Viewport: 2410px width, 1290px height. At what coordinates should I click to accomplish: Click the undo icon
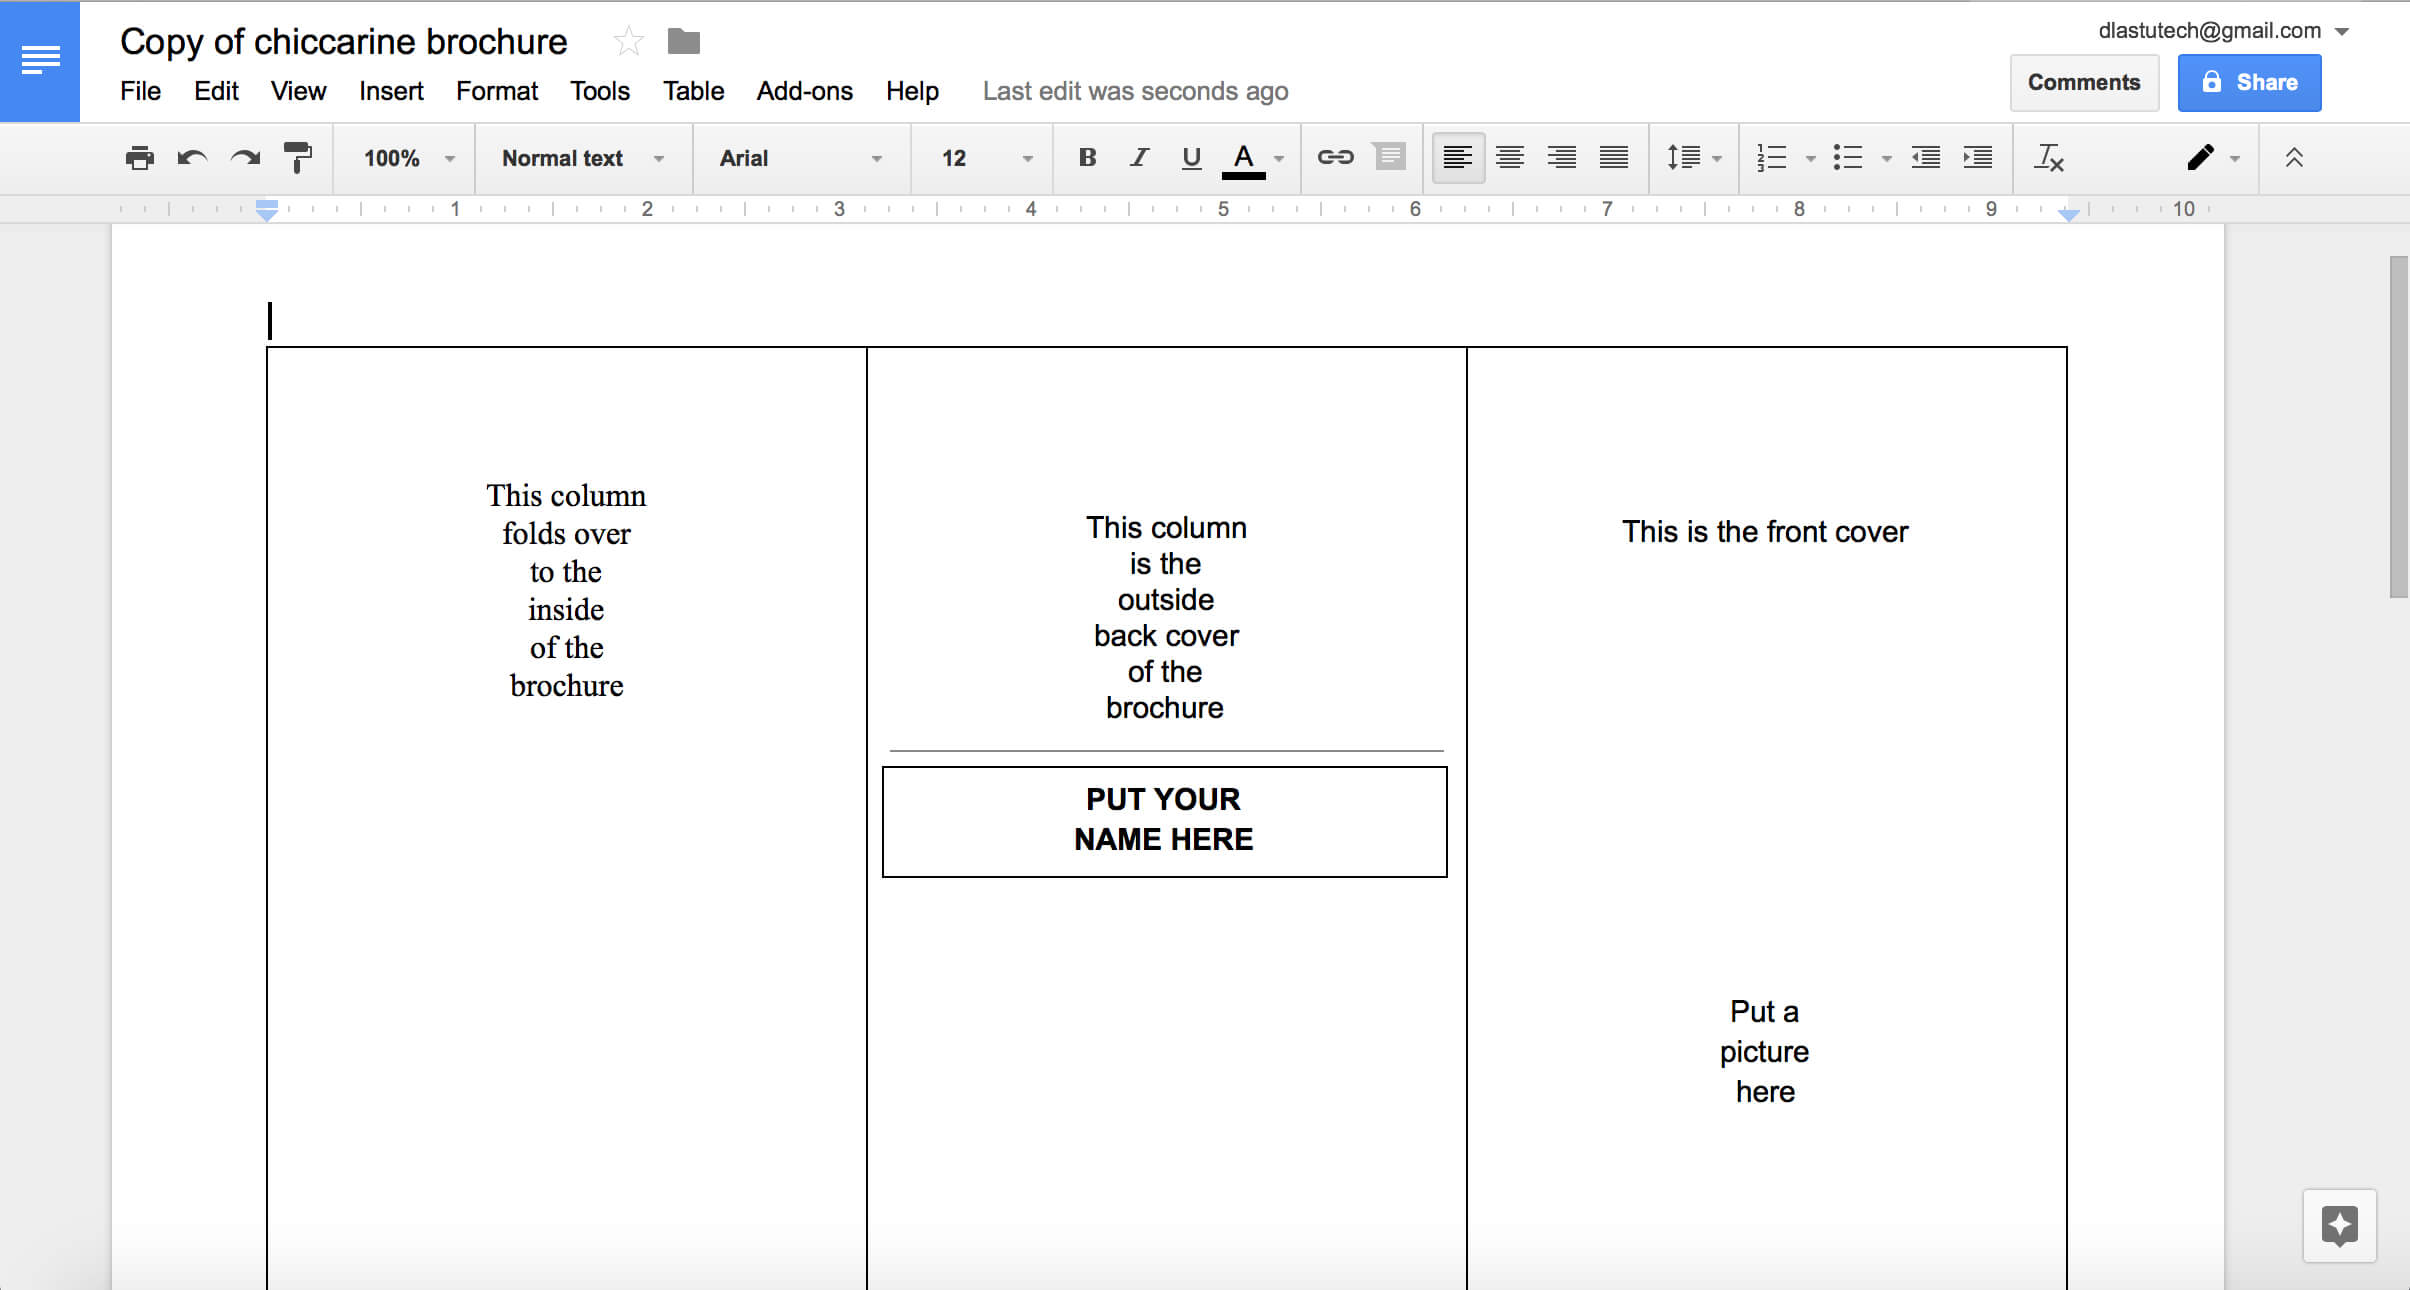coord(191,158)
